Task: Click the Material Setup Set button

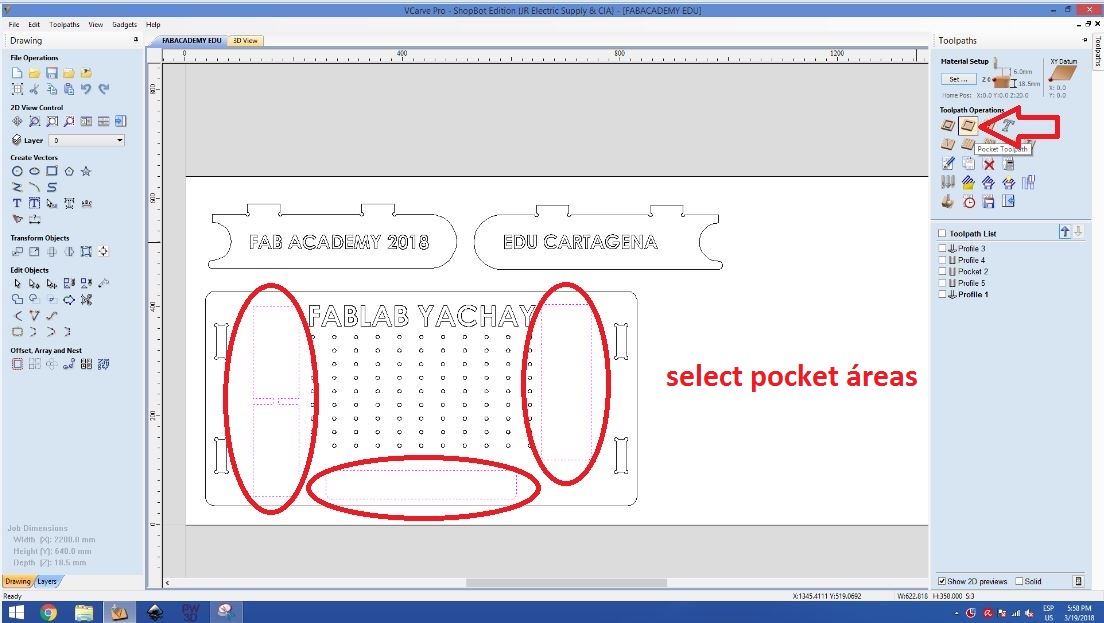Action: click(x=958, y=80)
